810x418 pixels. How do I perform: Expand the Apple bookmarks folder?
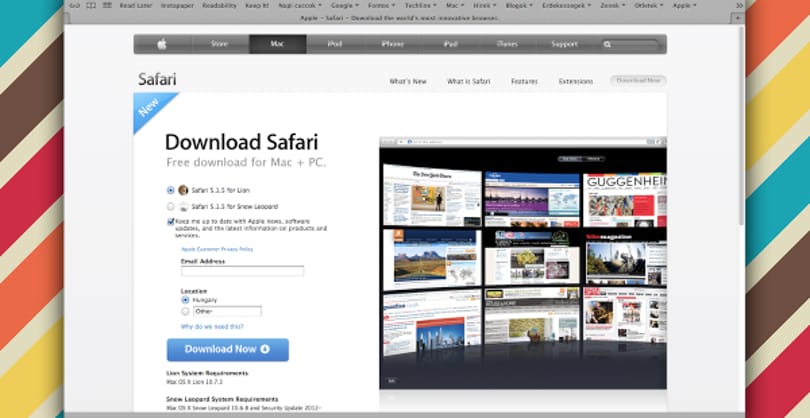(684, 6)
